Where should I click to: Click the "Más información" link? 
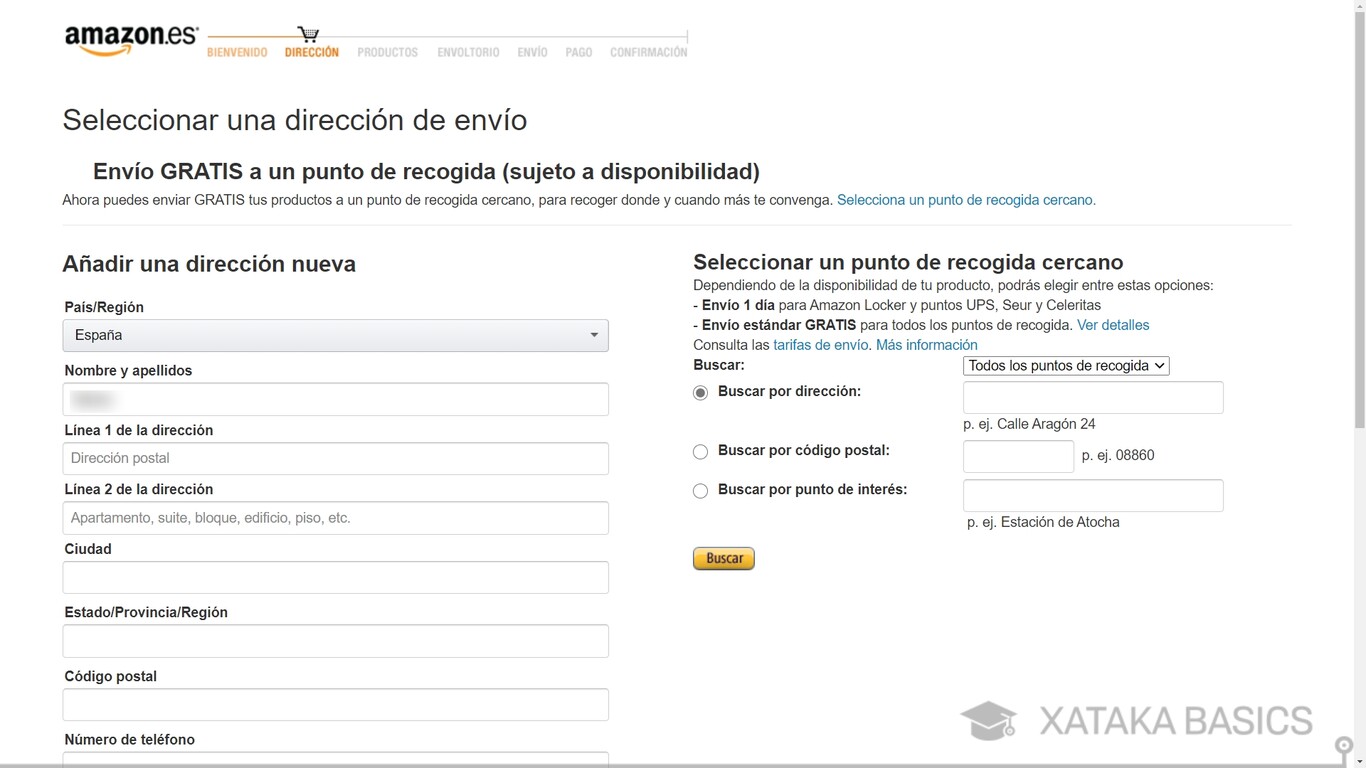[925, 344]
